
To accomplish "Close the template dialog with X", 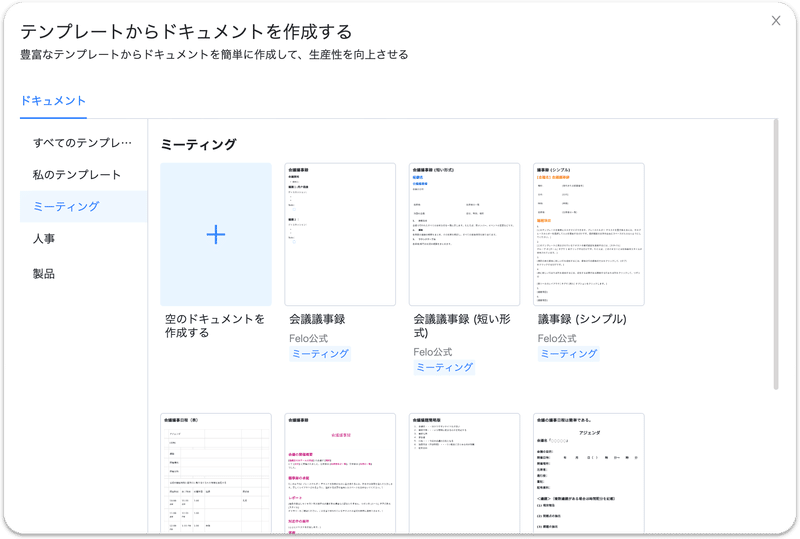I will pyautogui.click(x=776, y=20).
